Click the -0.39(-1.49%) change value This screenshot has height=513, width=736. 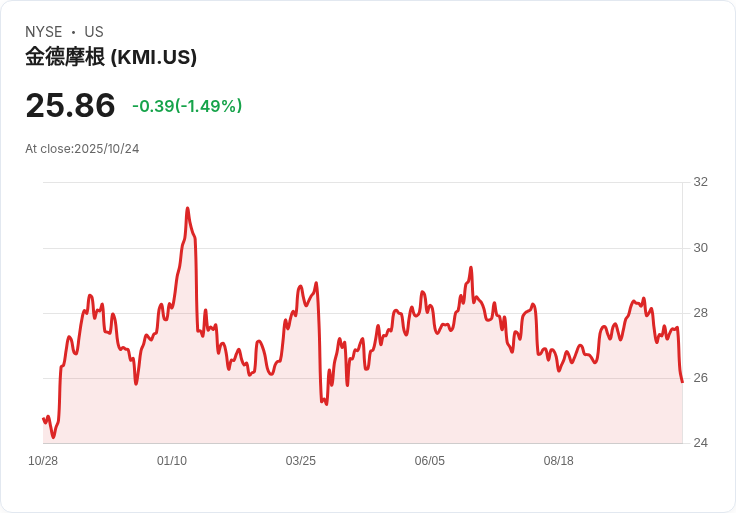click(x=187, y=106)
